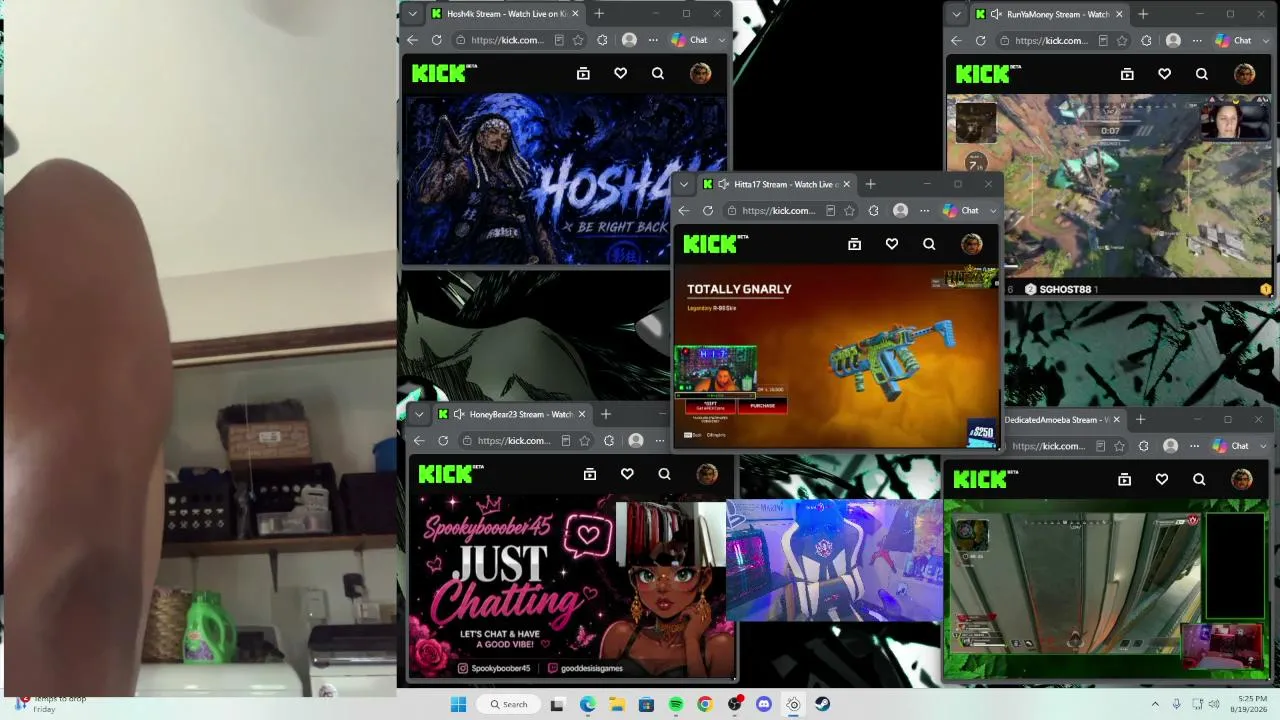The image size is (1280, 720).
Task: Click Following heart in RunYaMoney window
Action: 1164,73
